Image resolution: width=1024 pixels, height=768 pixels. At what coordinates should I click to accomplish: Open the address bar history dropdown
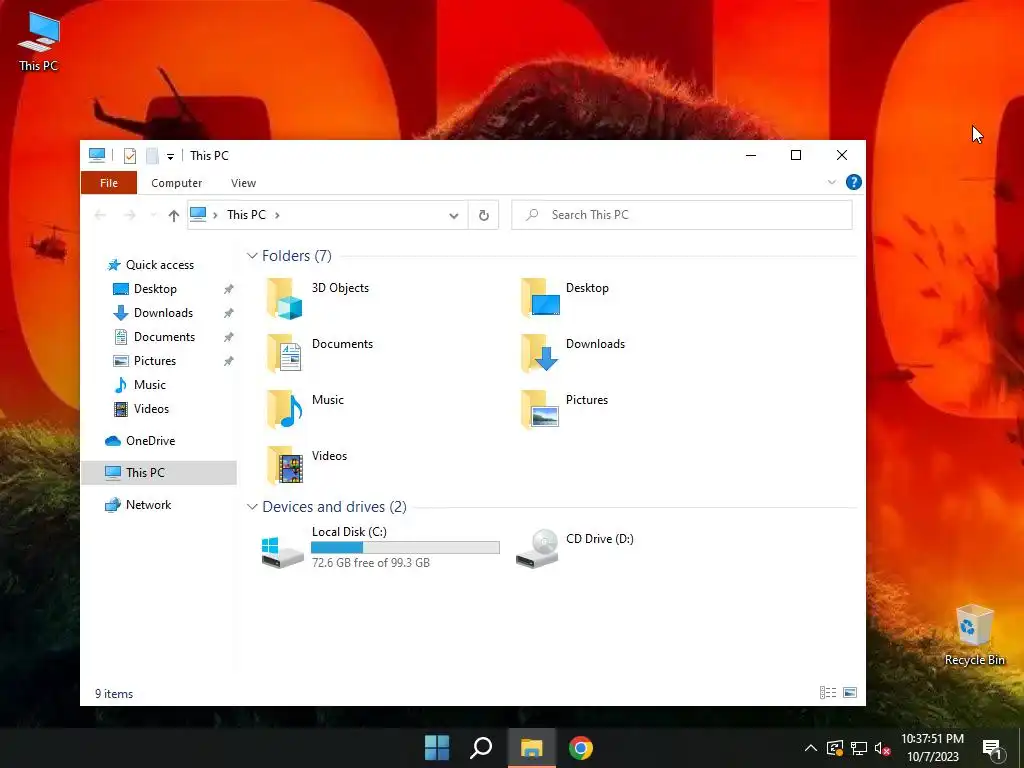click(x=453, y=216)
